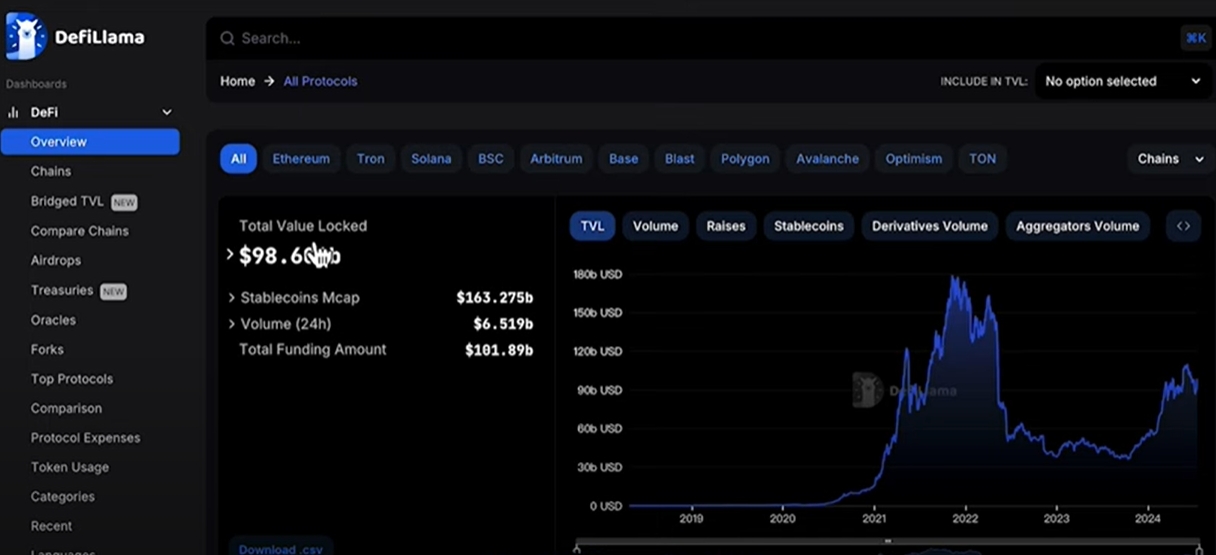1216x555 pixels.
Task: Click the DeFi bar-chart sidebar icon
Action: tap(14, 113)
